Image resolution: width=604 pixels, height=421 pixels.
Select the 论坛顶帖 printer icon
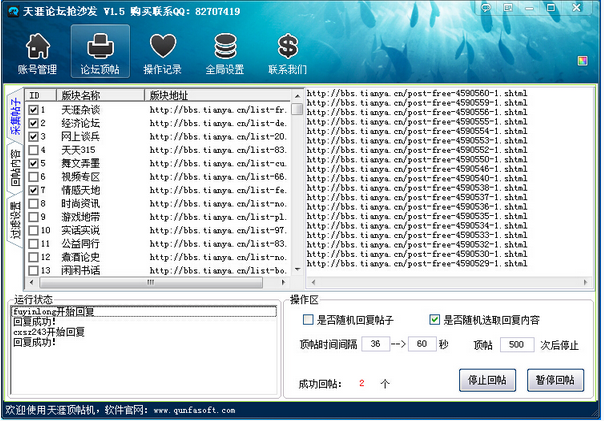(x=100, y=52)
